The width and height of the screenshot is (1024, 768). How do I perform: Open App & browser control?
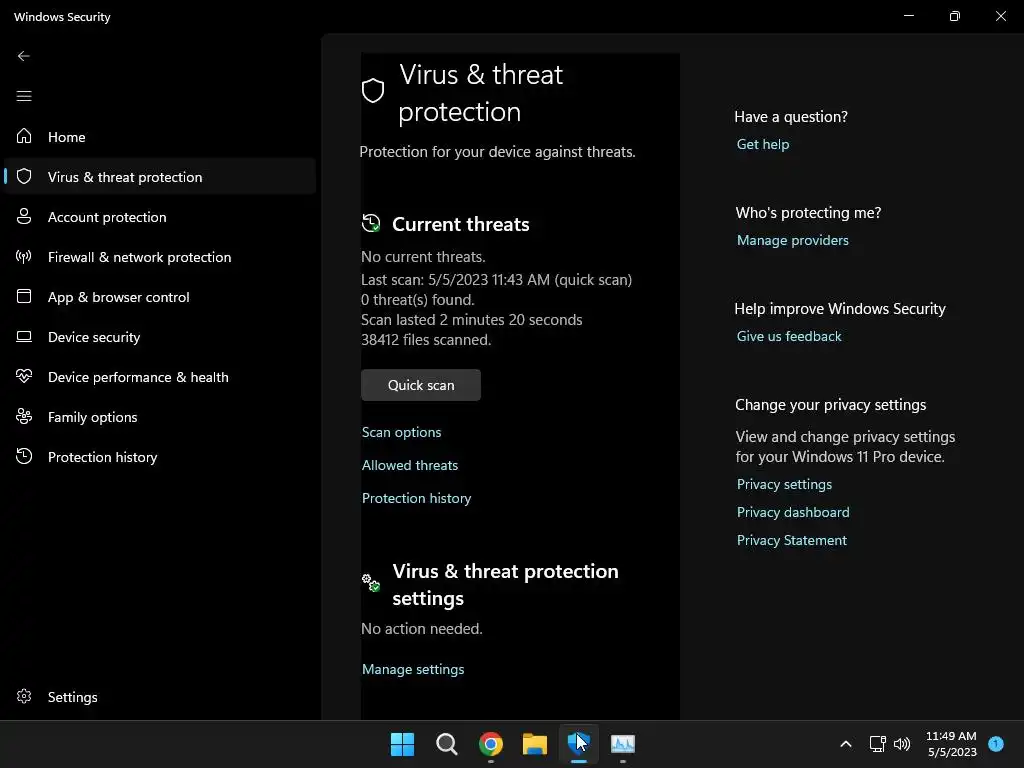[x=160, y=296]
